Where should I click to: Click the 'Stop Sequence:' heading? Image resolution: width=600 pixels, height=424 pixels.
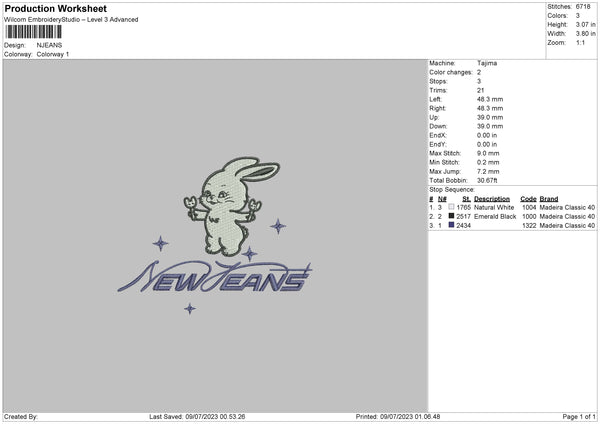[x=452, y=190]
